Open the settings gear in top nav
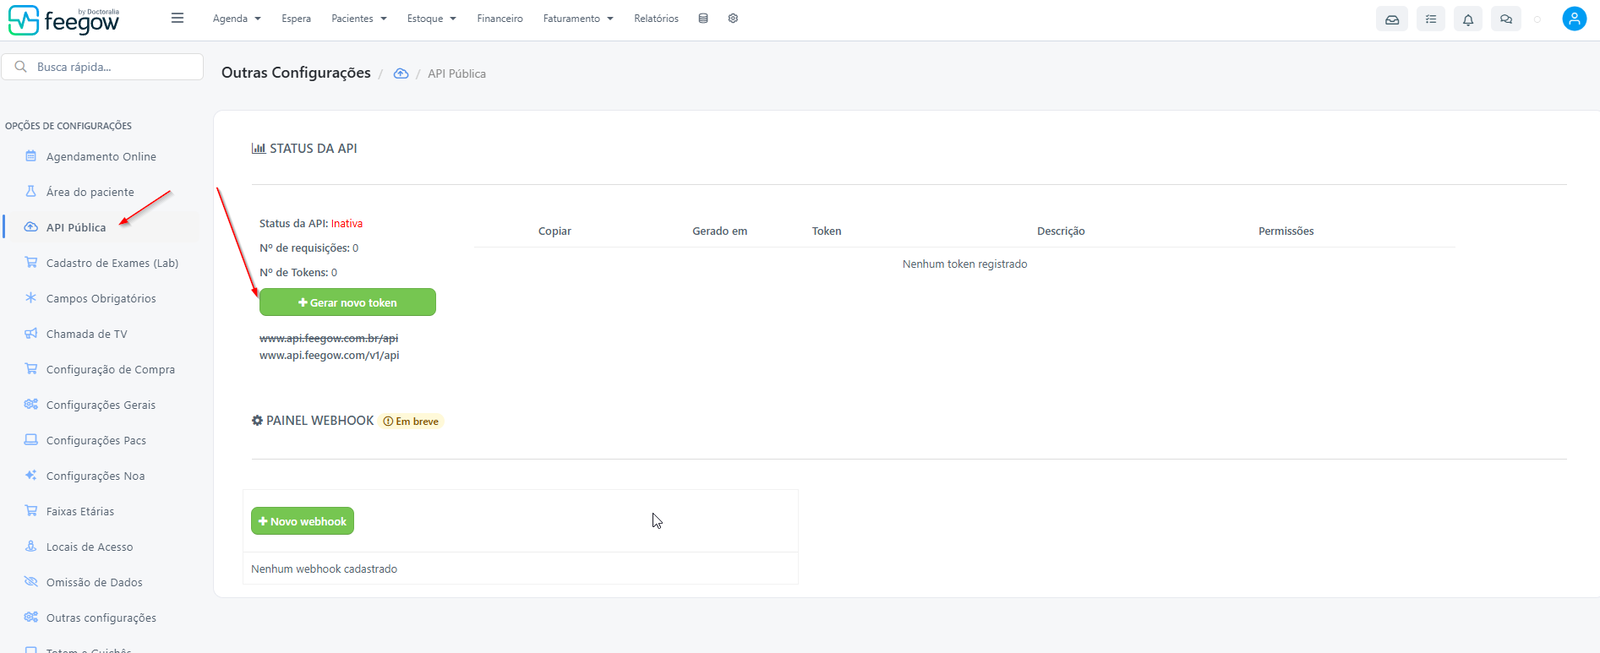Screen dimensions: 1600x653 coord(733,18)
